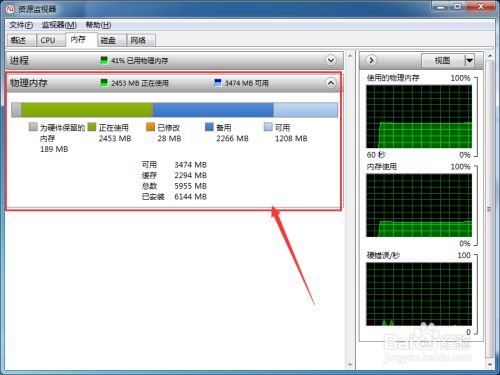Switch to the 磁盘 tab

coord(112,40)
